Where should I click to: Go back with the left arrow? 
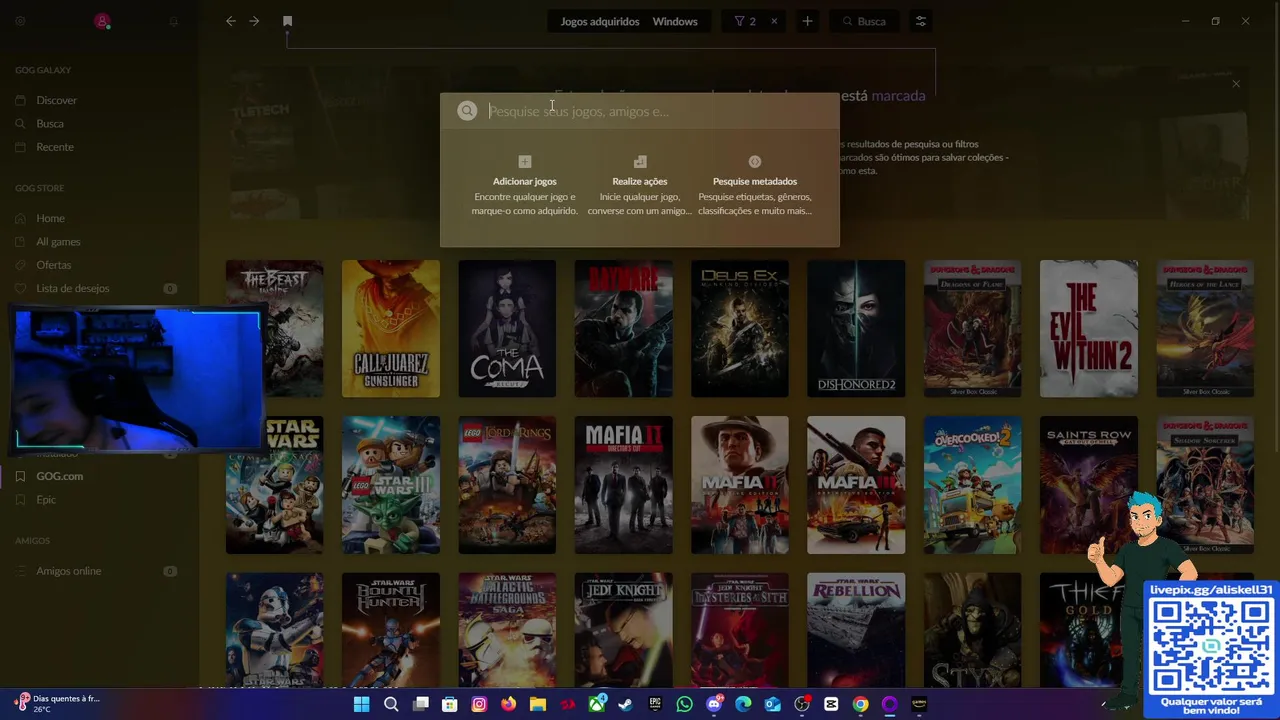tap(231, 21)
